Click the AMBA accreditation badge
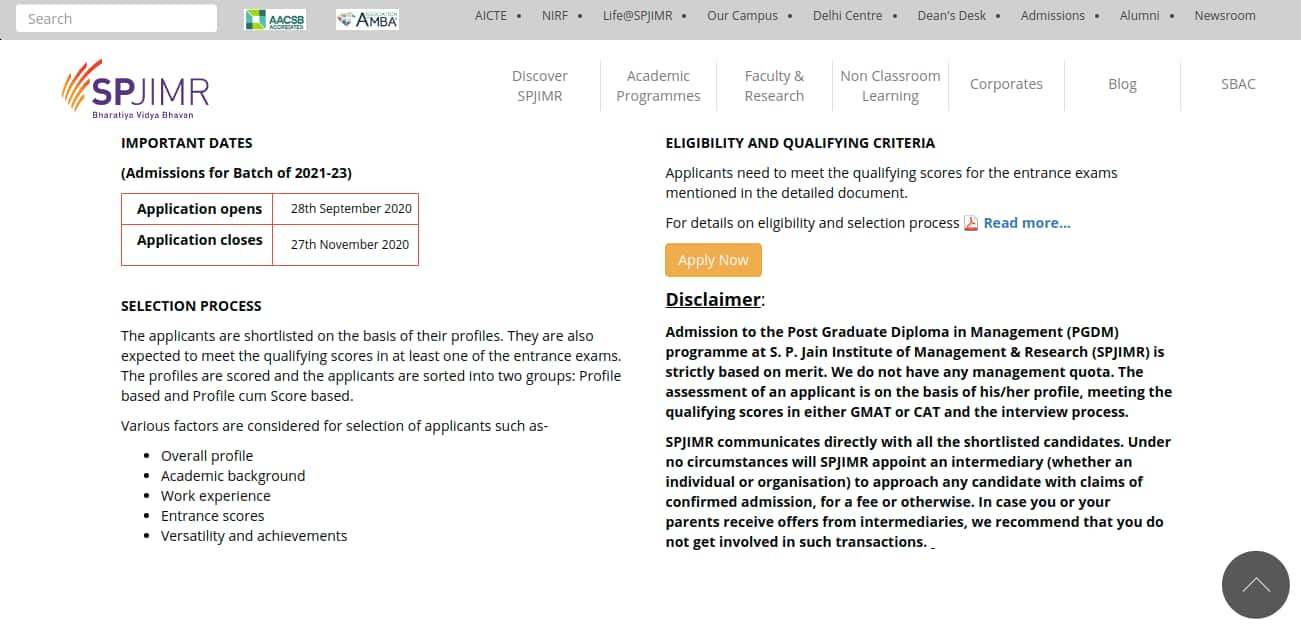 point(367,19)
